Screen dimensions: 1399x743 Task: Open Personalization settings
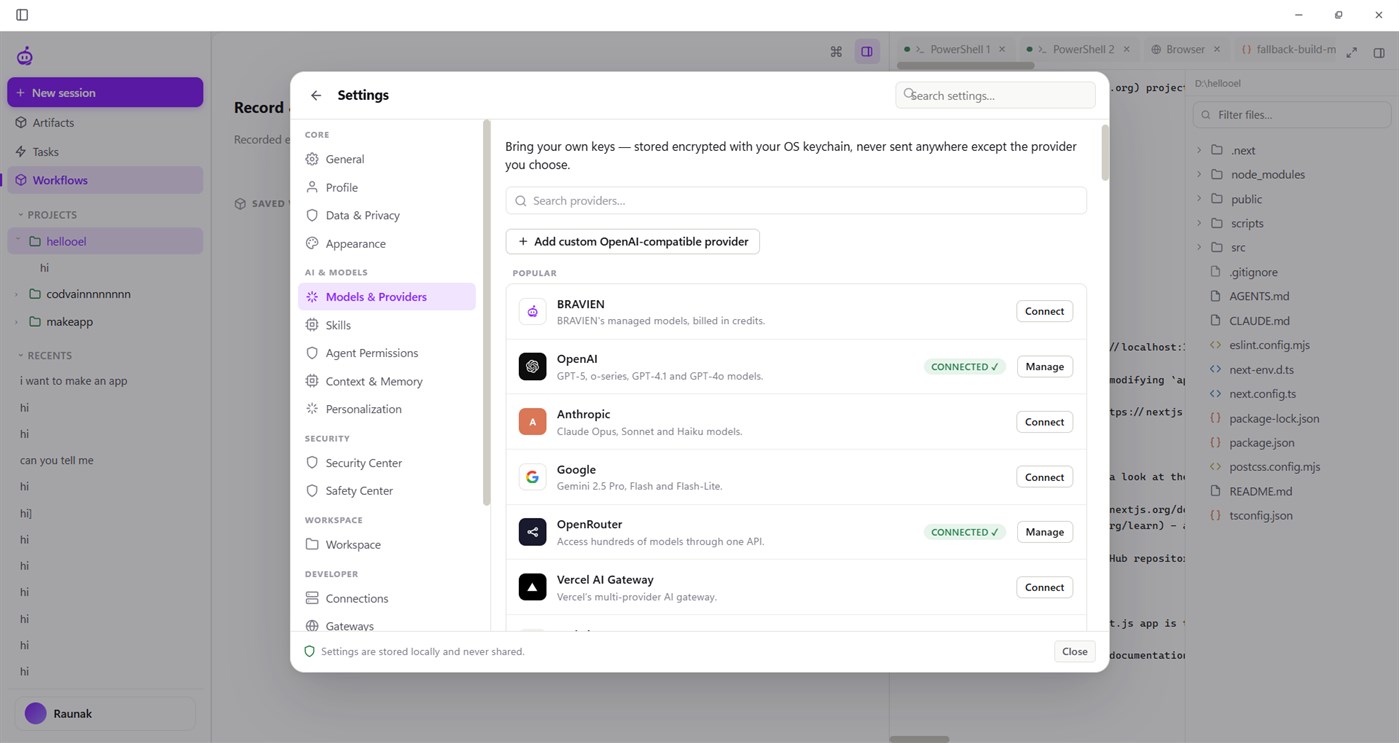coord(387,409)
